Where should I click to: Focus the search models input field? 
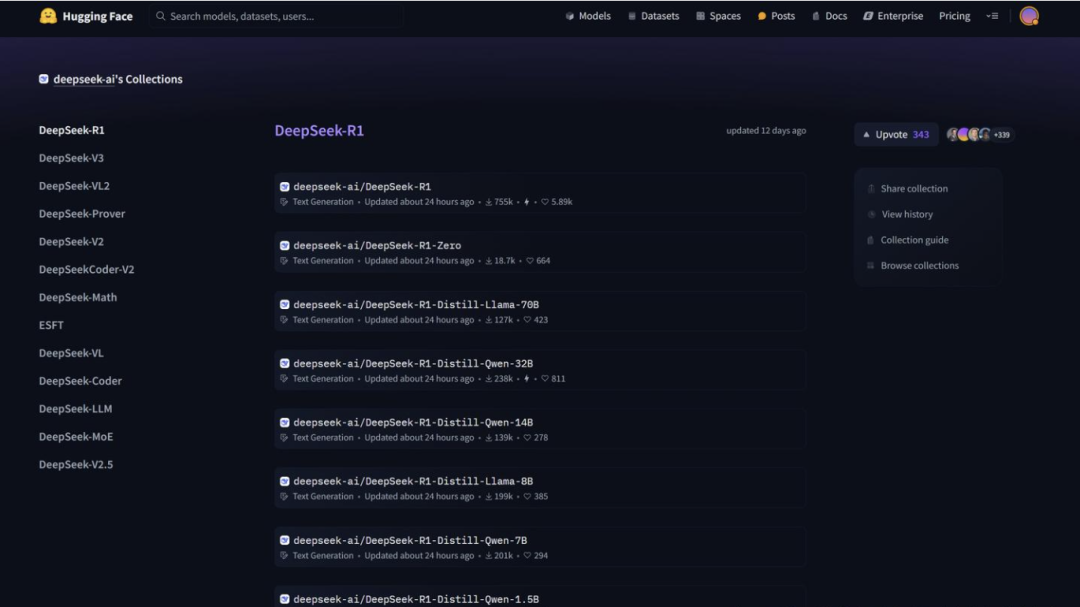(276, 16)
